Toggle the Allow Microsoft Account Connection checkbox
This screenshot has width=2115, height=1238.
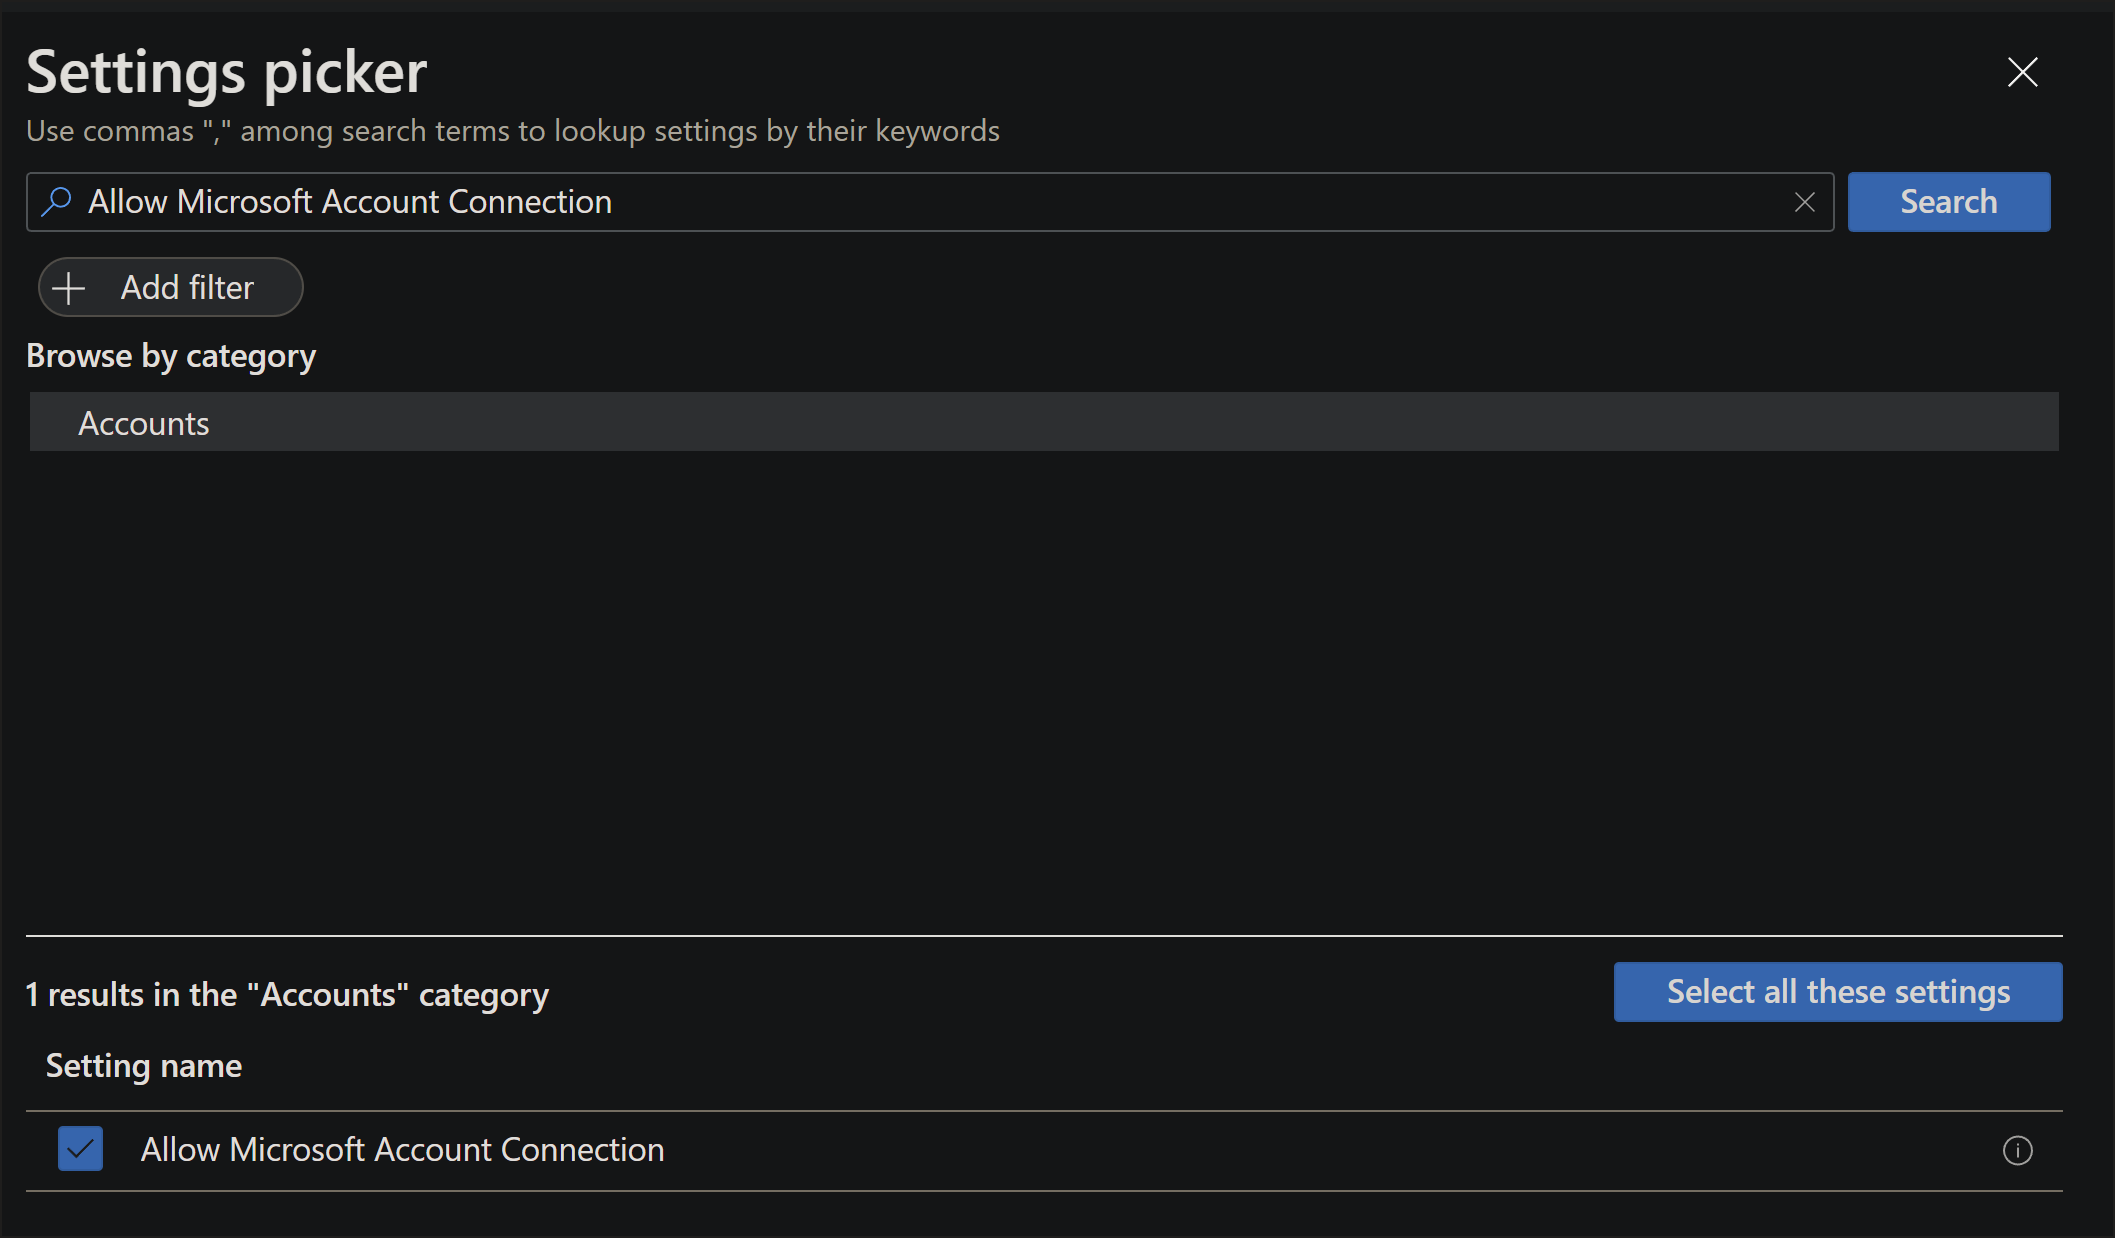(80, 1149)
